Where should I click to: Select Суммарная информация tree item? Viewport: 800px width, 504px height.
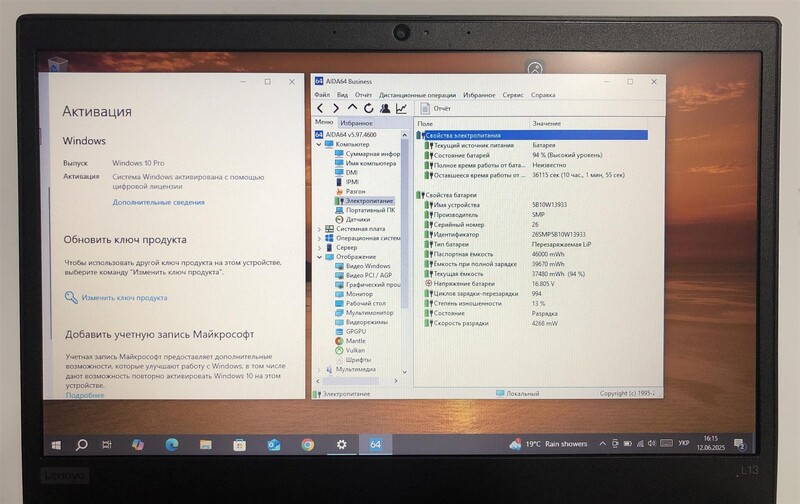[367, 154]
